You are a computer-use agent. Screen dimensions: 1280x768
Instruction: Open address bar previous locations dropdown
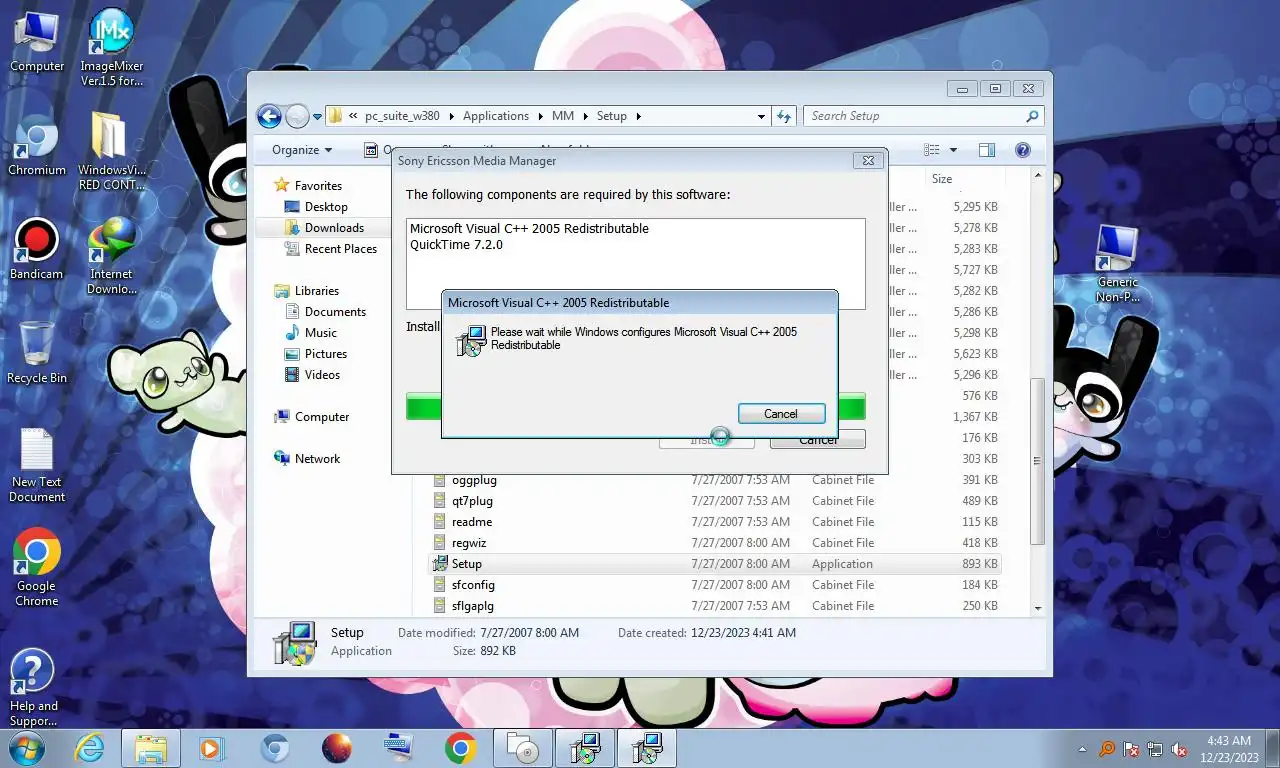pyautogui.click(x=762, y=116)
